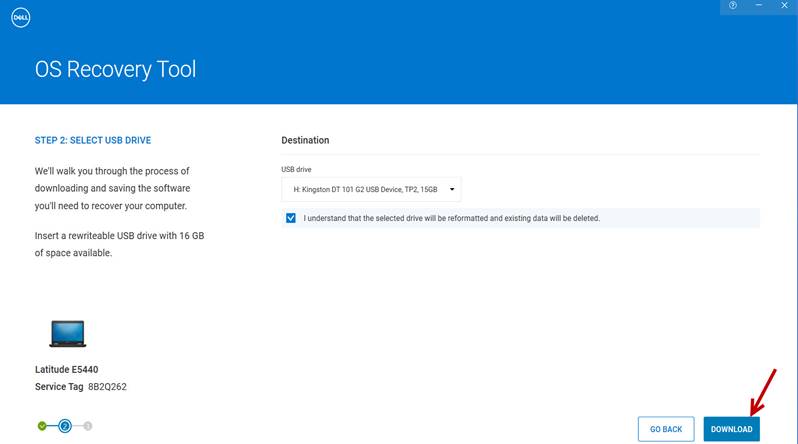
Task: Click the Latitude E5440 laptop image
Action: coord(67,334)
